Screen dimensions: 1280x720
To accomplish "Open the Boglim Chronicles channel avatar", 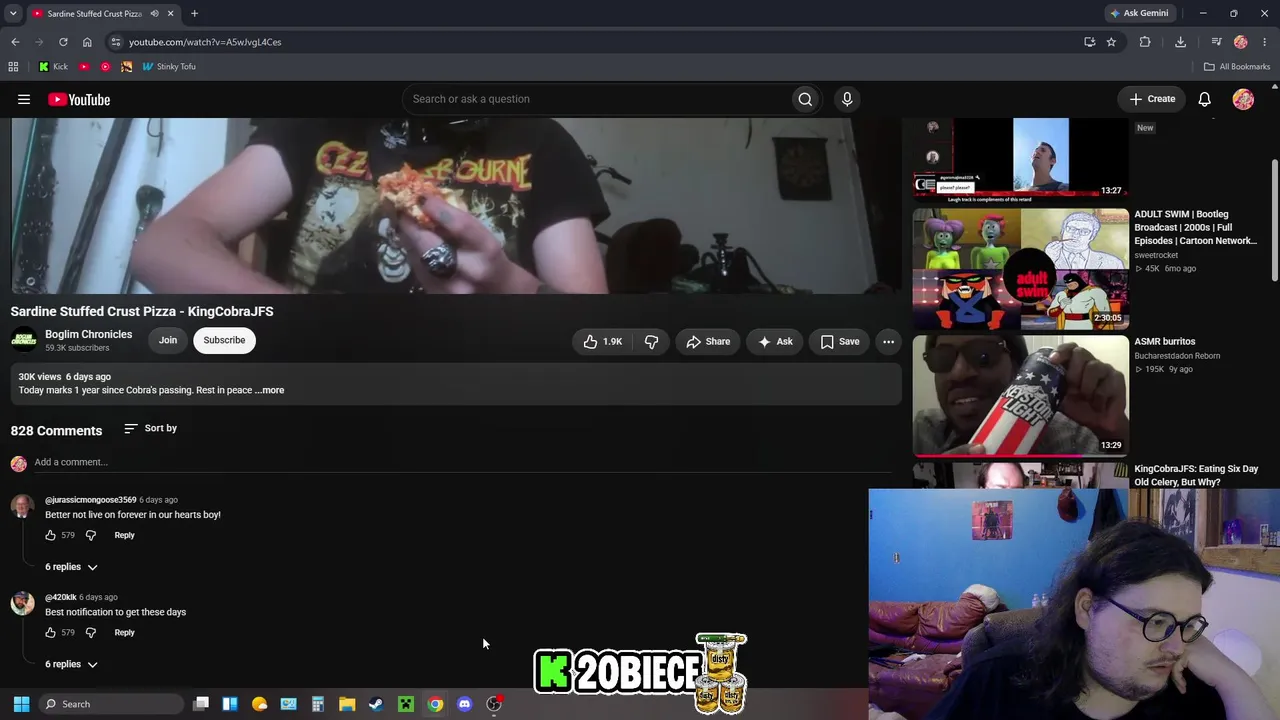I will point(24,340).
